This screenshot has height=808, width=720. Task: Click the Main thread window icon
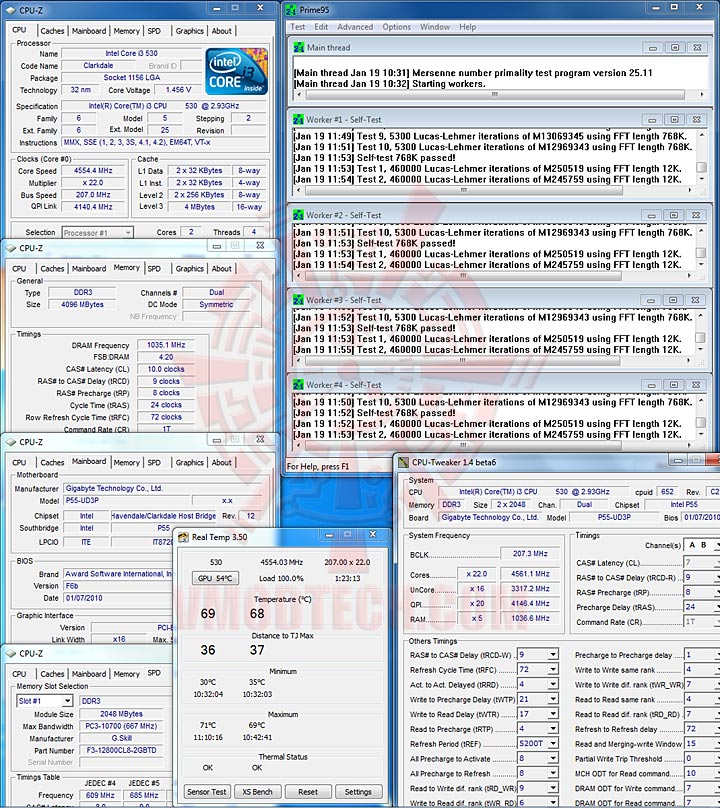pos(298,47)
